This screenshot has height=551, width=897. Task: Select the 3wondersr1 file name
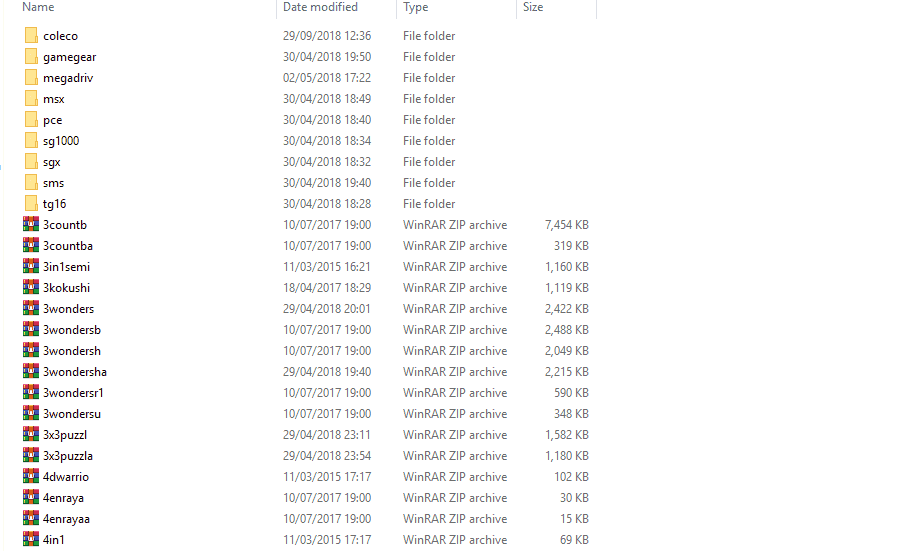(x=73, y=393)
